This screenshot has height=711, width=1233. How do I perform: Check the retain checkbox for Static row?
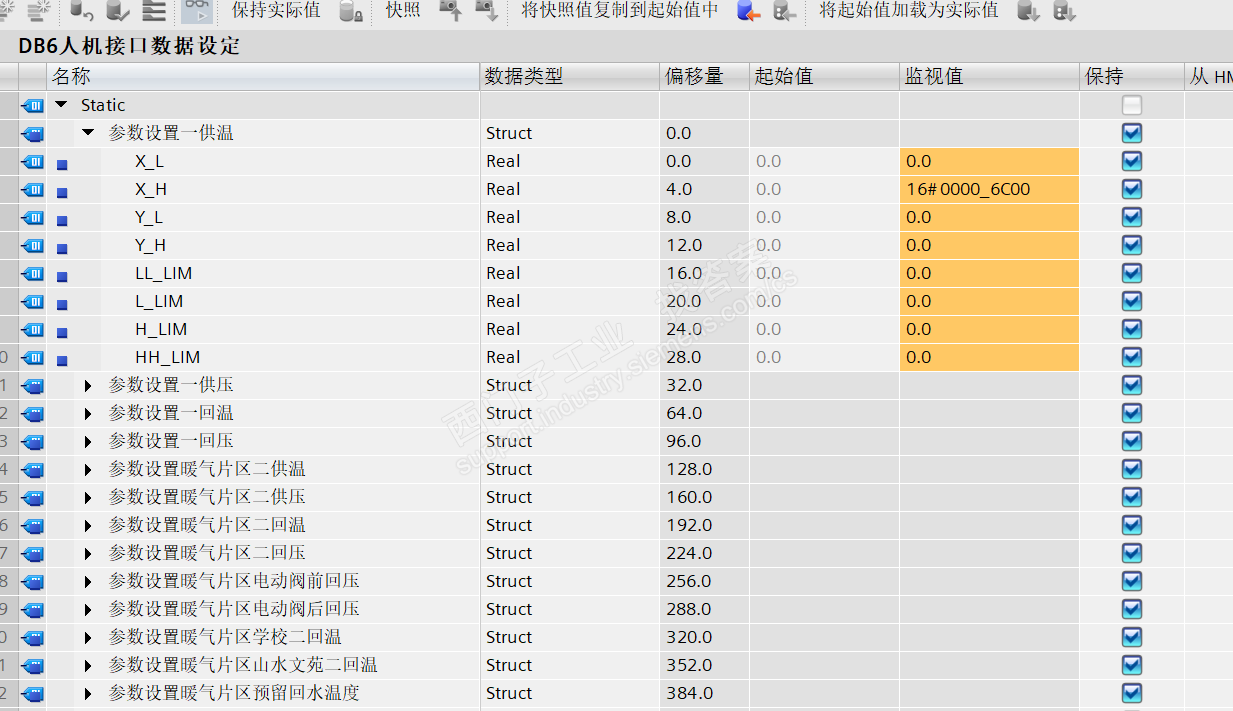pos(1132,105)
